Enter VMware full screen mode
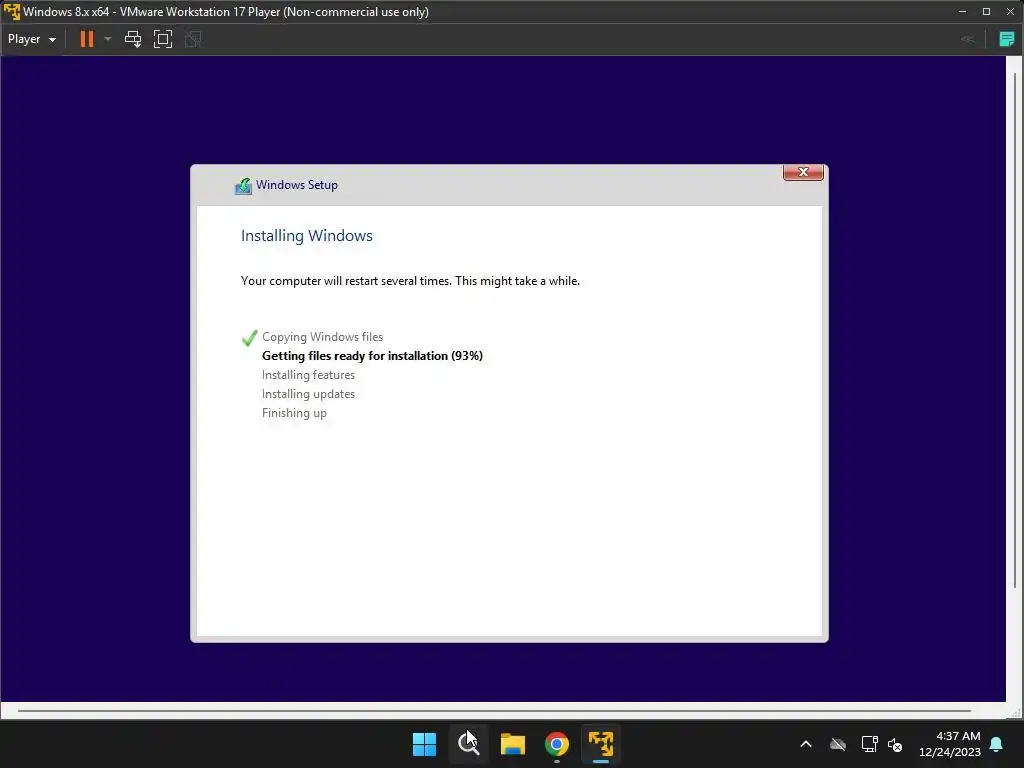Screen dimensions: 1024x768 click(x=163, y=39)
